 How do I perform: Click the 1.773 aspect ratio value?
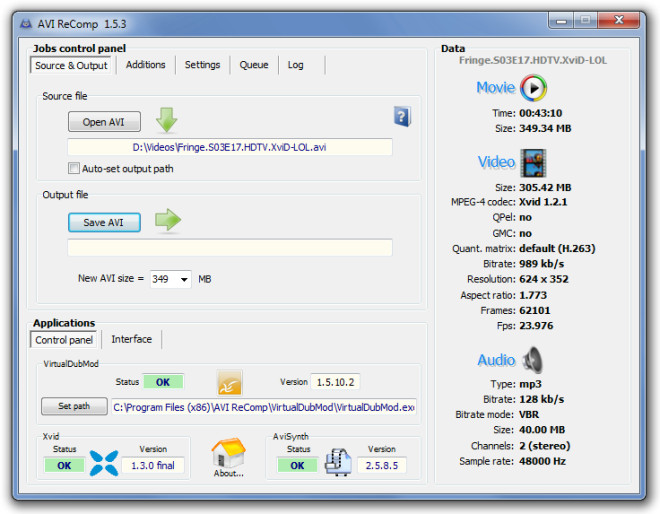pyautogui.click(x=533, y=295)
